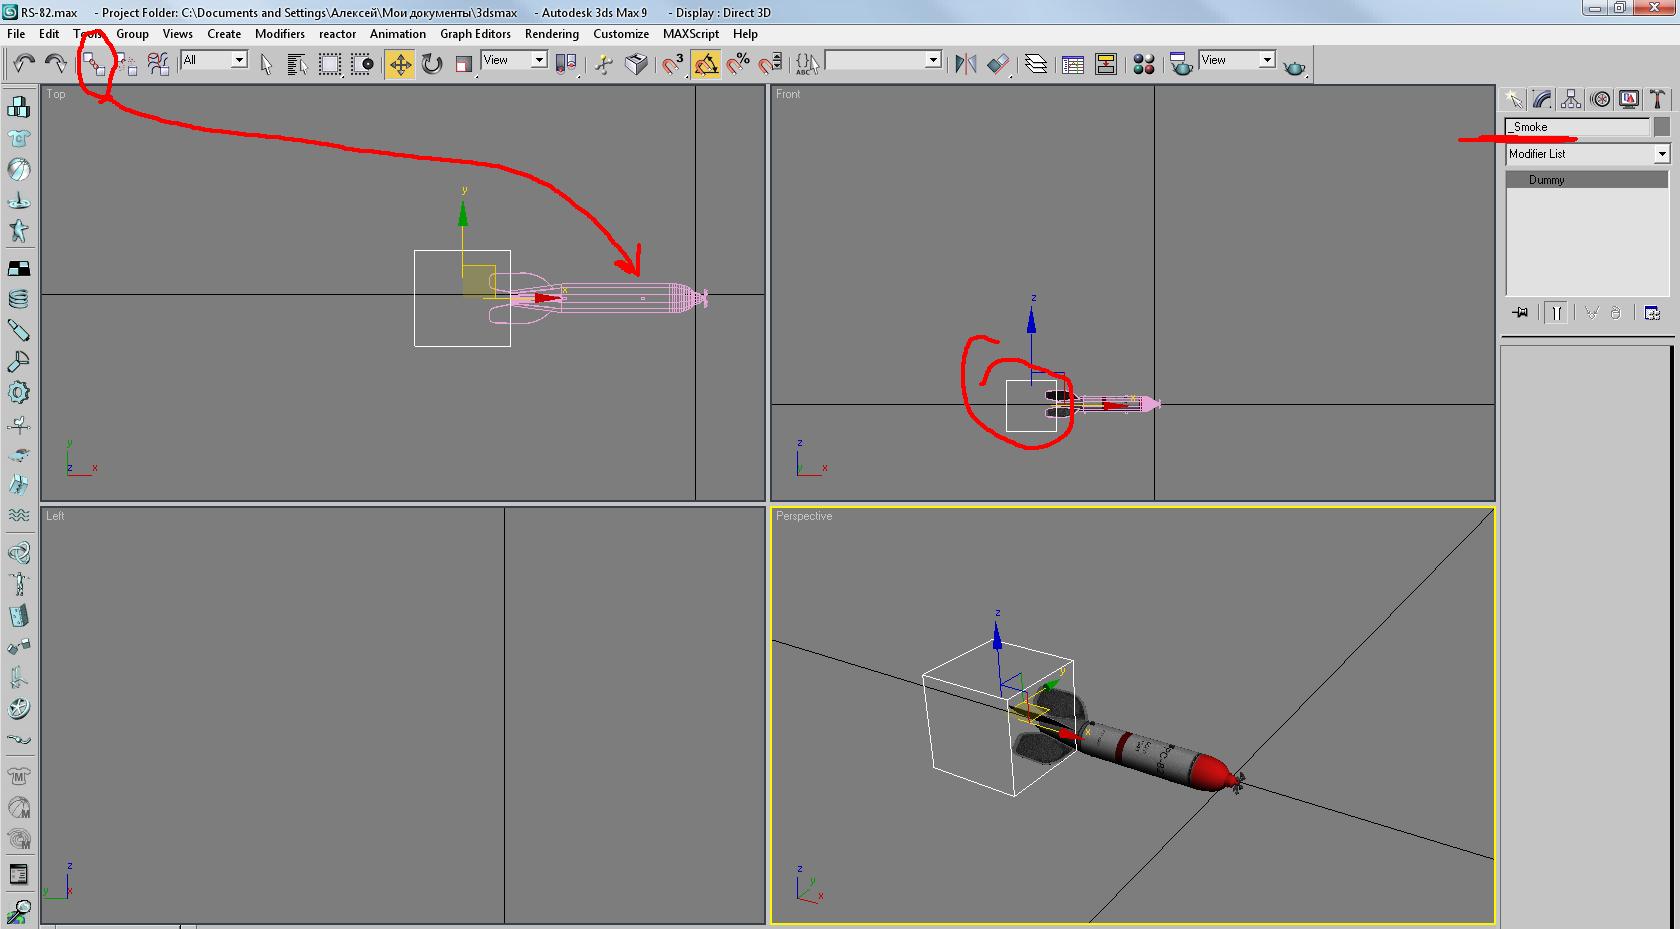Switch to the Motion command panel tab

tap(1600, 99)
